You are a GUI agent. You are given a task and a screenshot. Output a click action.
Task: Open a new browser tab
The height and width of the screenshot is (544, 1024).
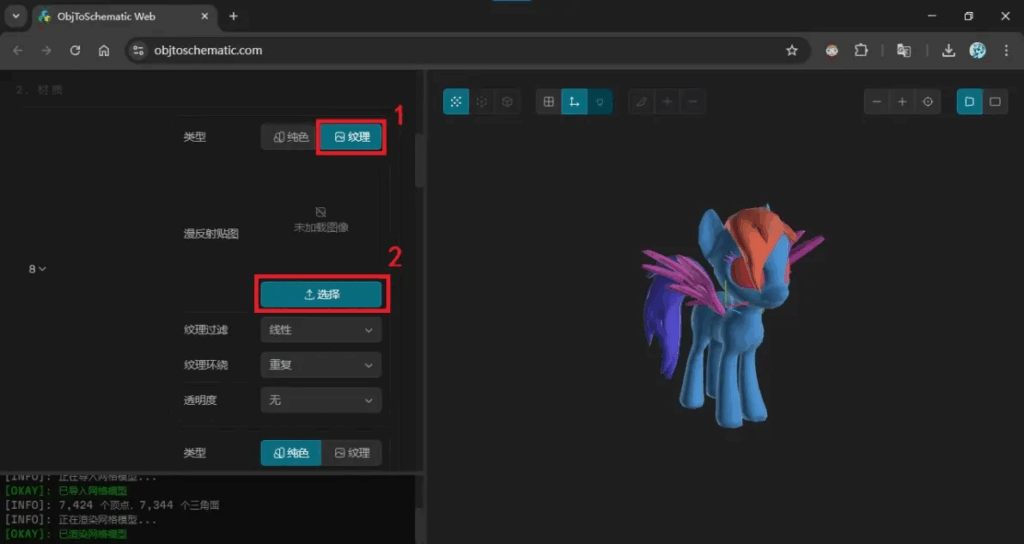(233, 16)
